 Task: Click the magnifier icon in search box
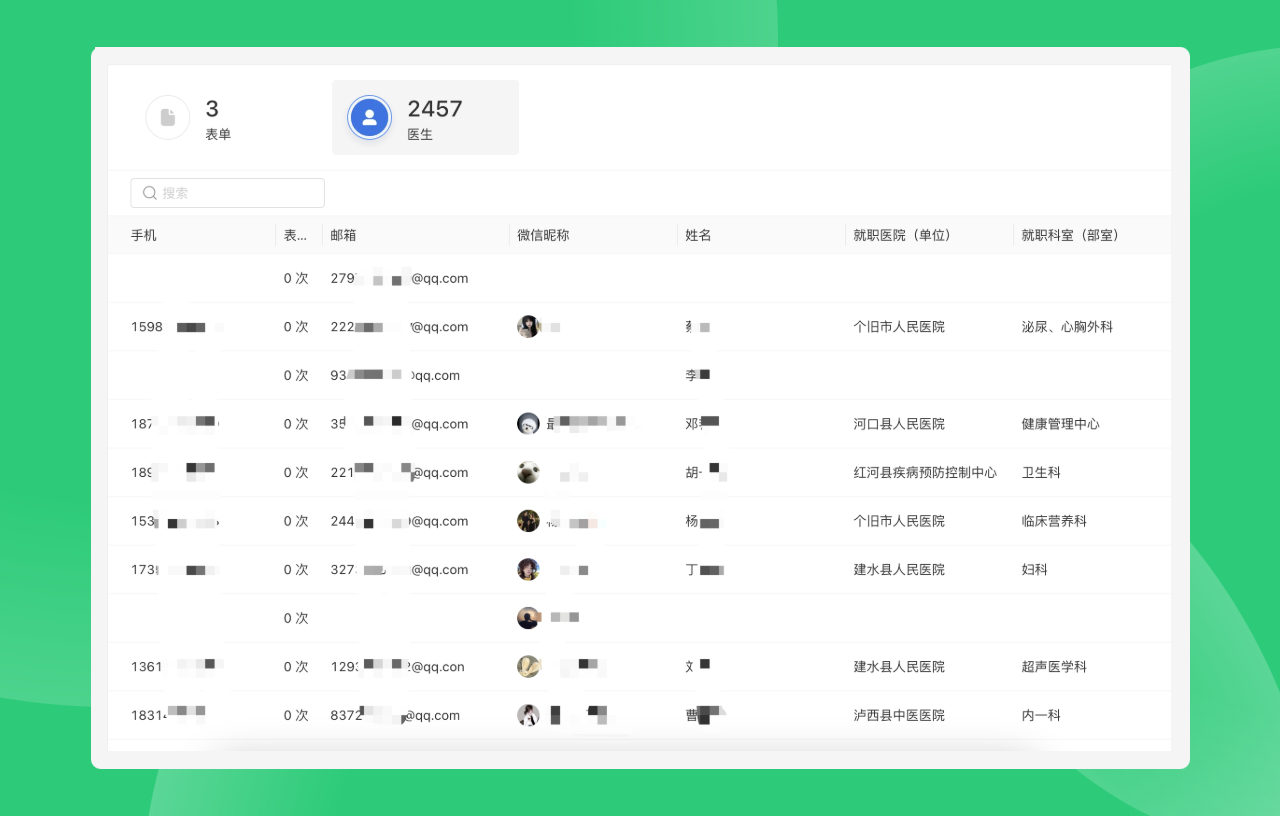[x=150, y=193]
